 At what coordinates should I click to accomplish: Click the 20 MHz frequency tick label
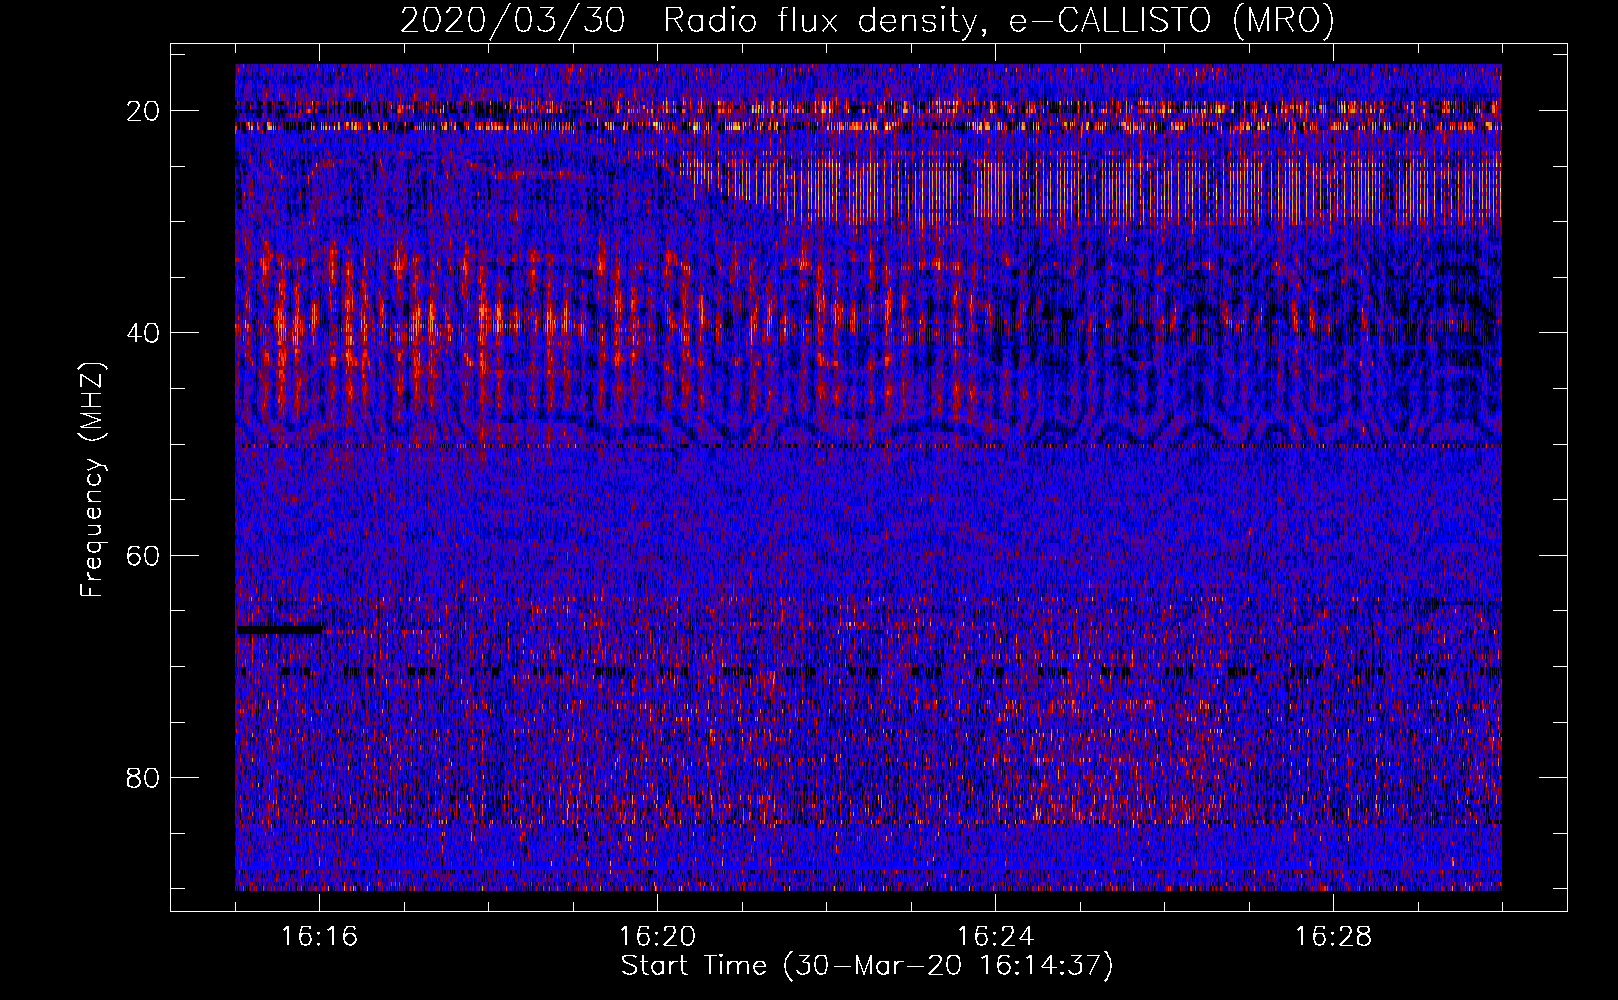coord(144,111)
